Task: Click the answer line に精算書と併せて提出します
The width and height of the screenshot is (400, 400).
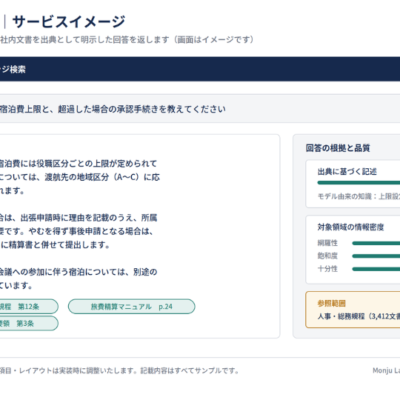Action: [x=55, y=245]
